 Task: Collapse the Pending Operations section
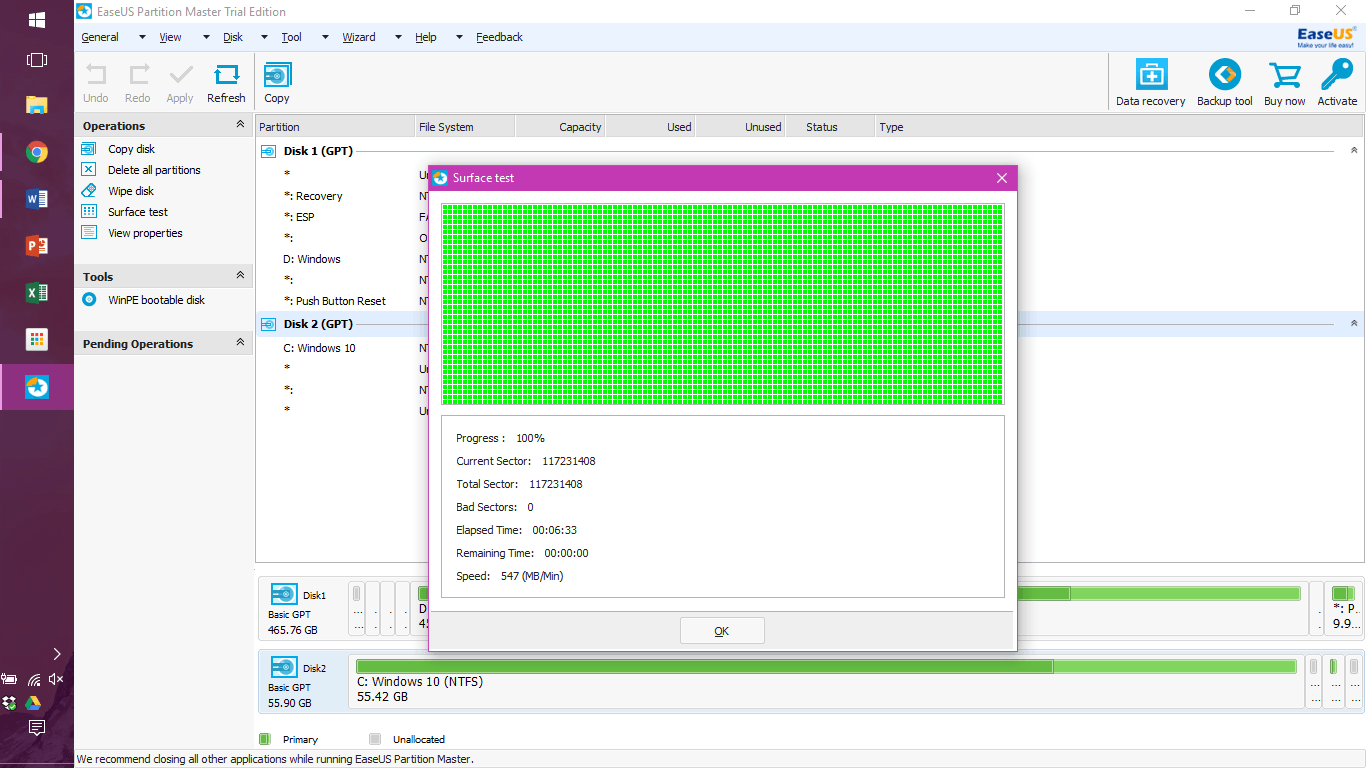[x=240, y=343]
